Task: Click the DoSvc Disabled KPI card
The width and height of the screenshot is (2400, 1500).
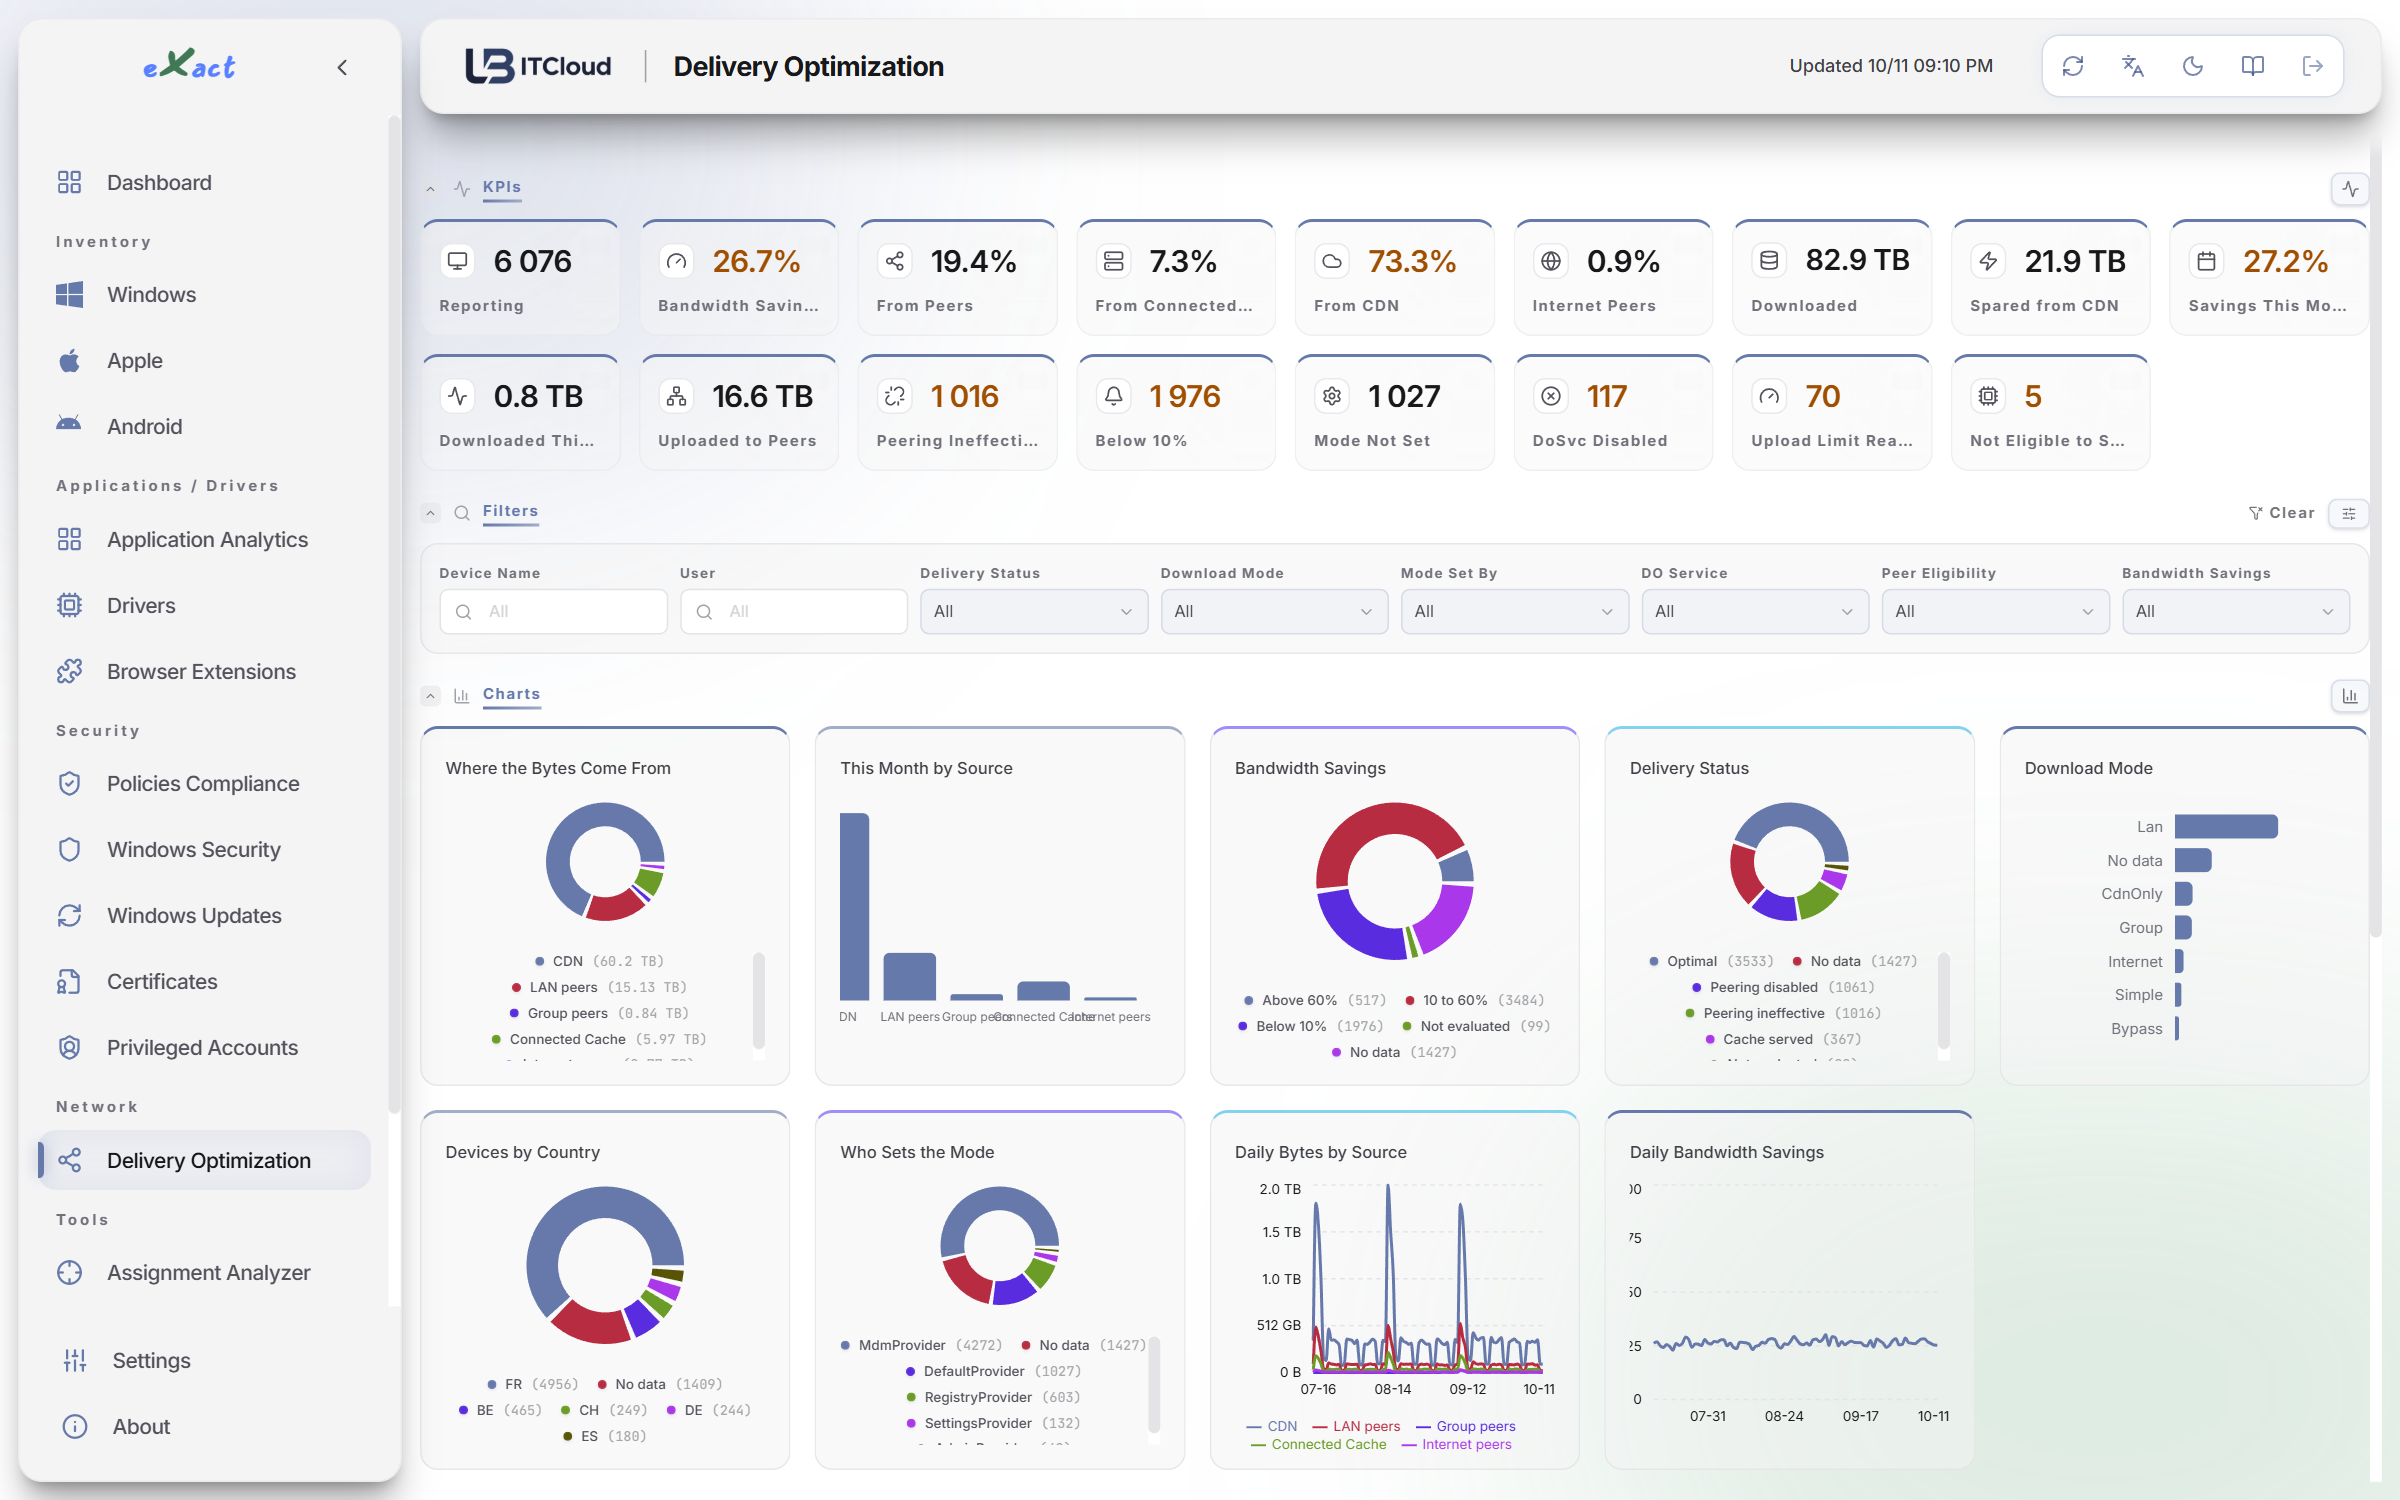Action: coord(1613,413)
